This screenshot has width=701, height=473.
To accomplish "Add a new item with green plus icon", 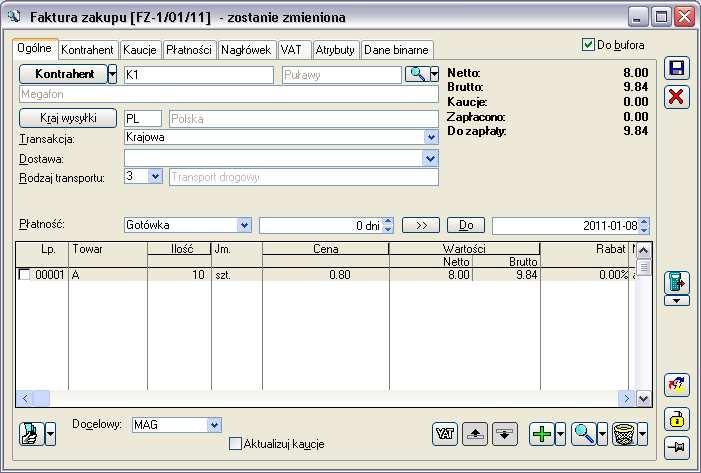I will (542, 434).
